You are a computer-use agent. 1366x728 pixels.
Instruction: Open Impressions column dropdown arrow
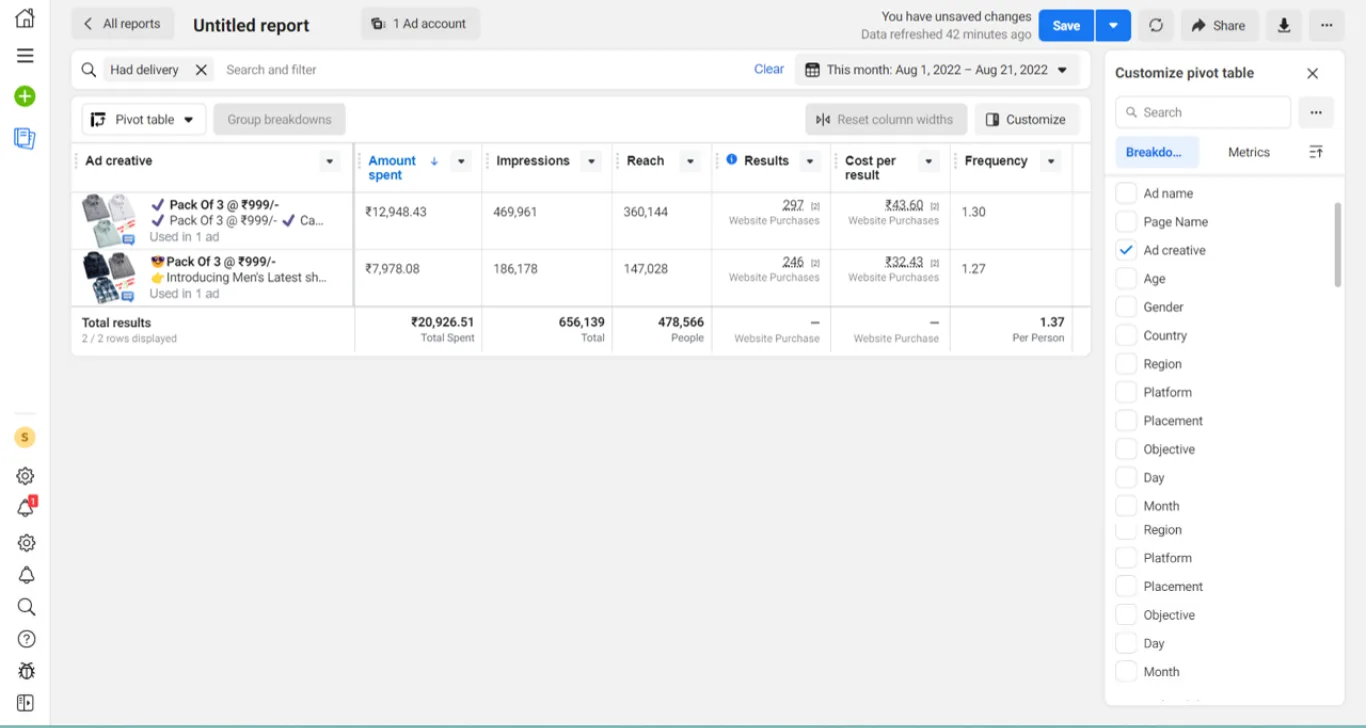(x=591, y=161)
